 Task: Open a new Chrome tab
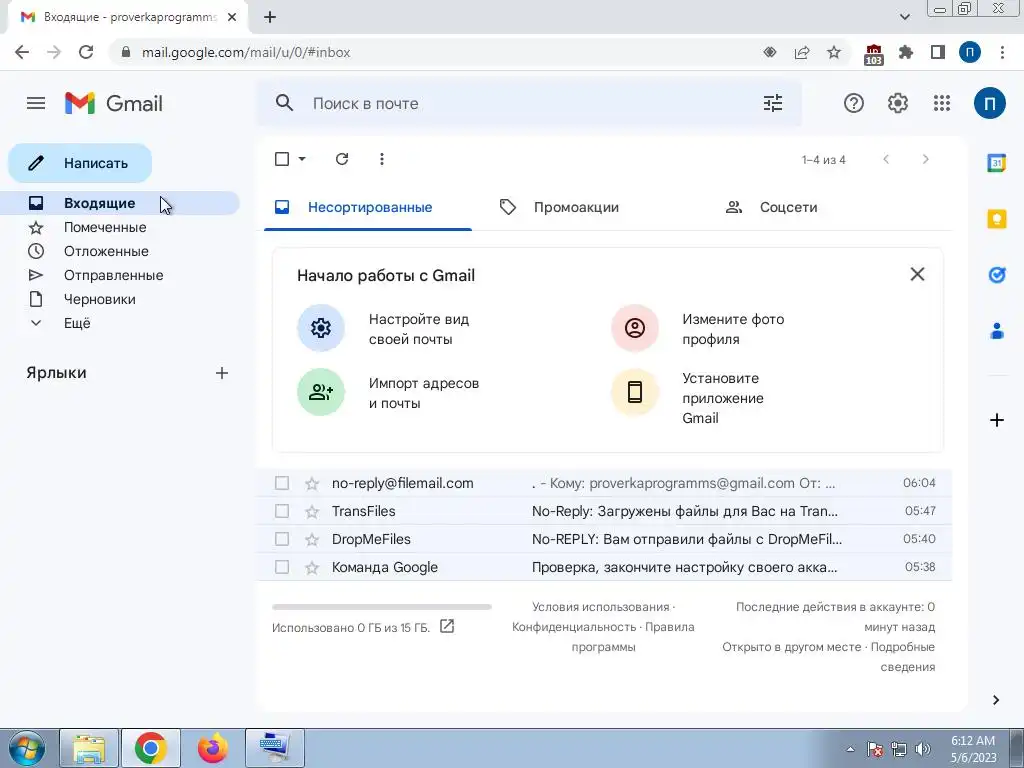click(270, 17)
